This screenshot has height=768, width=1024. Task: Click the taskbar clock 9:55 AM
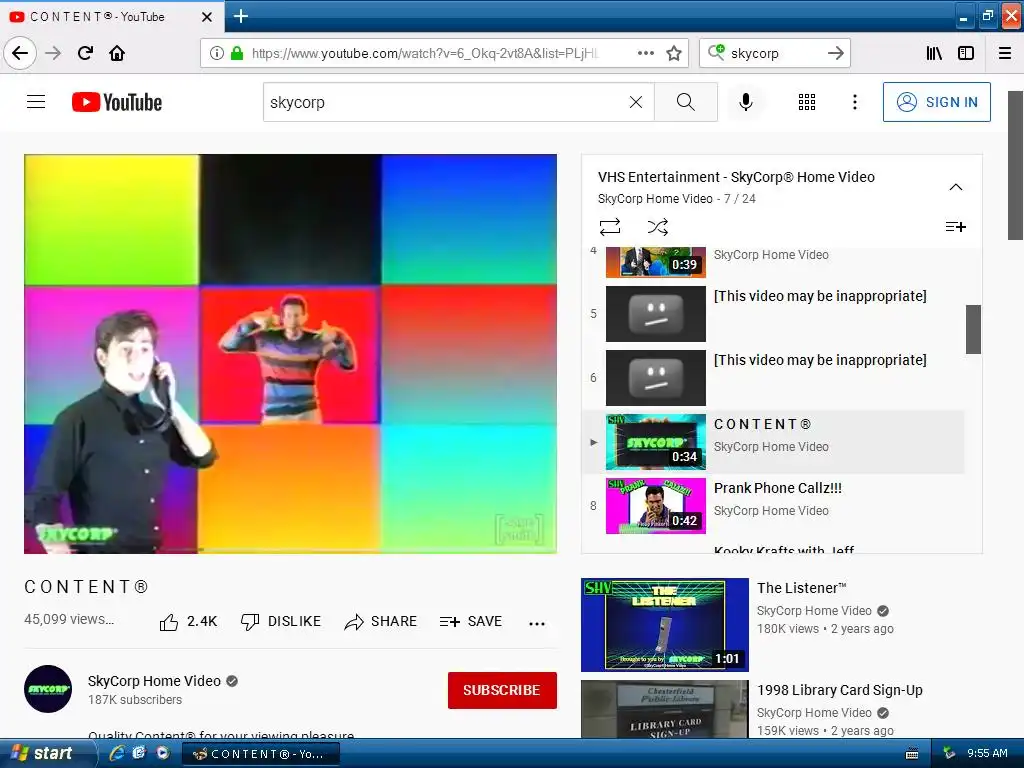pyautogui.click(x=987, y=754)
